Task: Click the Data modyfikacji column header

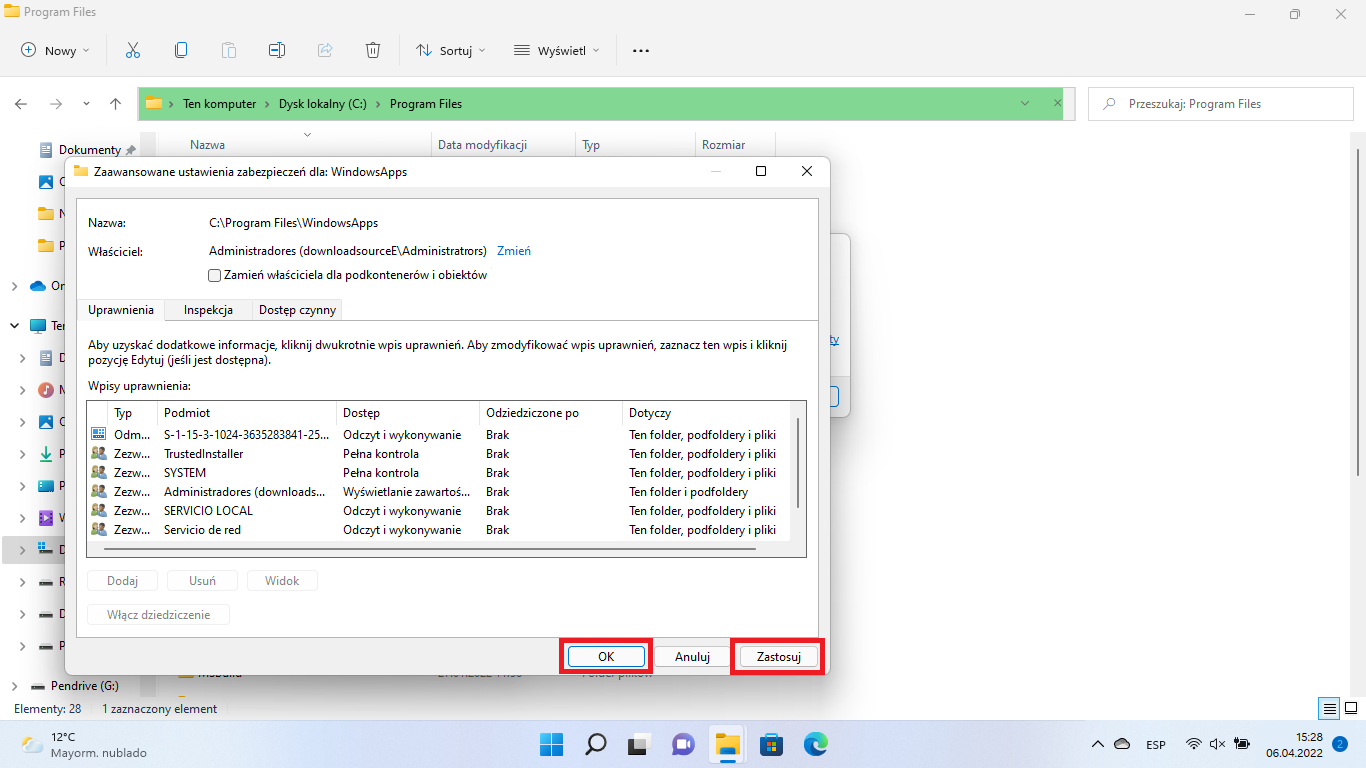Action: coord(482,145)
